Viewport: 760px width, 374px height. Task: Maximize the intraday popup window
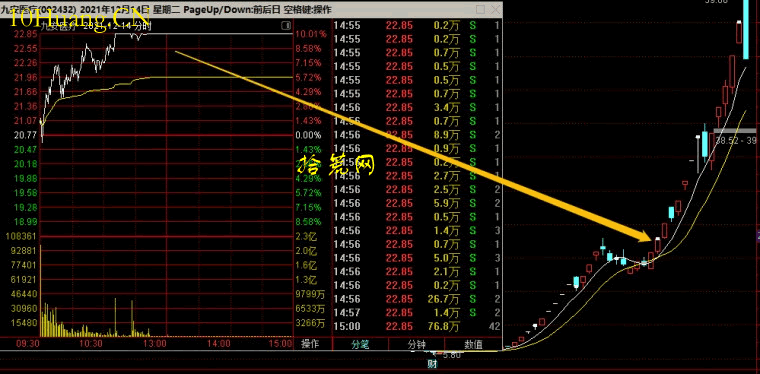(480, 10)
